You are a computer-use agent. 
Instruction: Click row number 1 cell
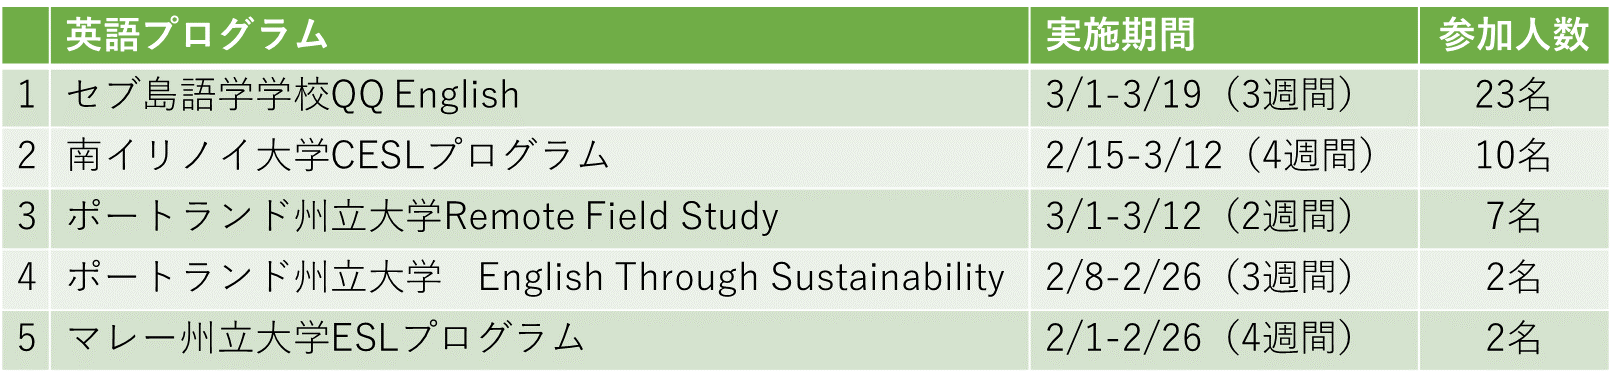(26, 96)
